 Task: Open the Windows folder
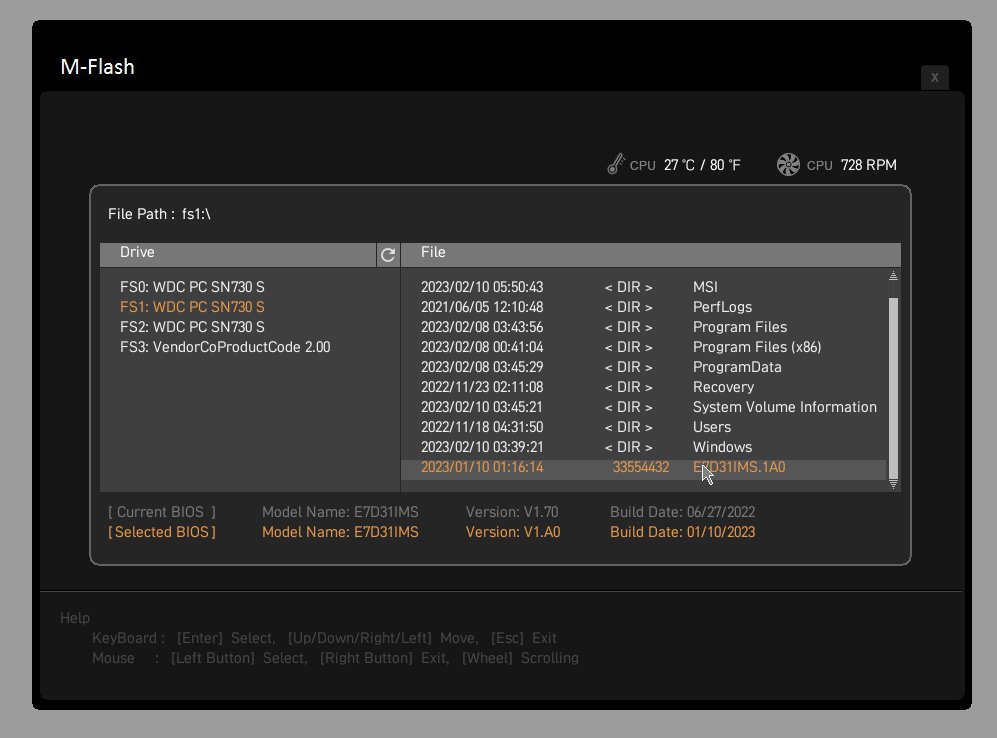point(722,447)
